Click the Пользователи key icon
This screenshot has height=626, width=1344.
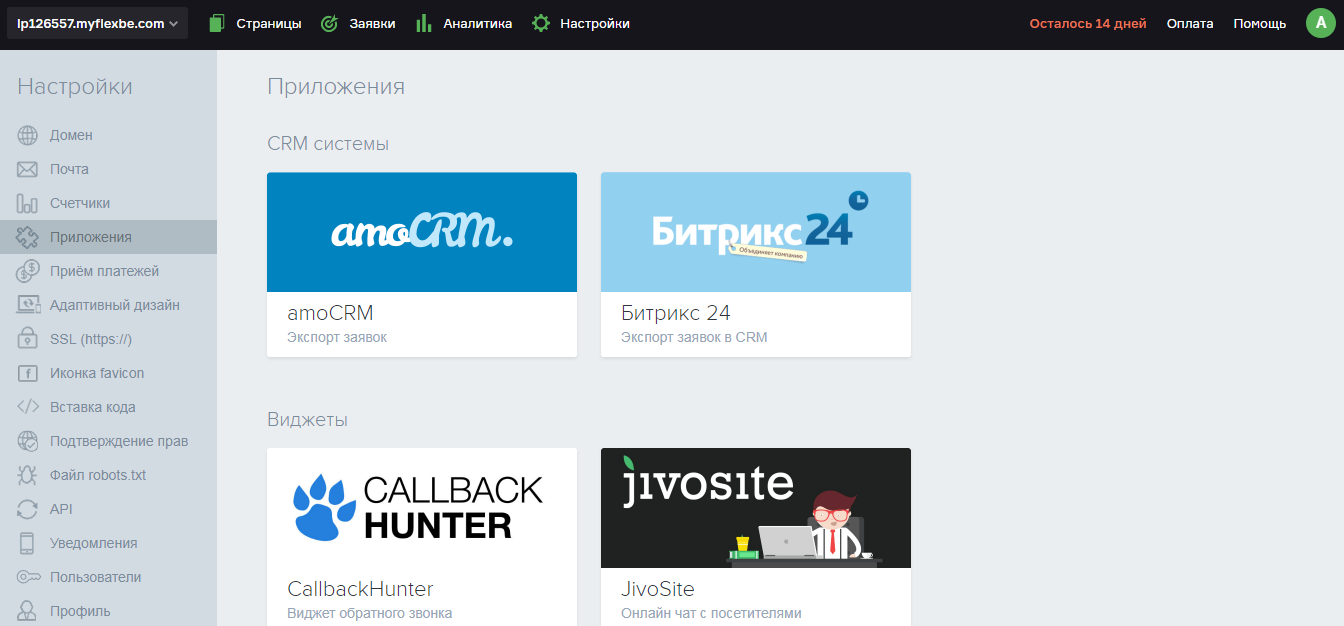point(27,577)
